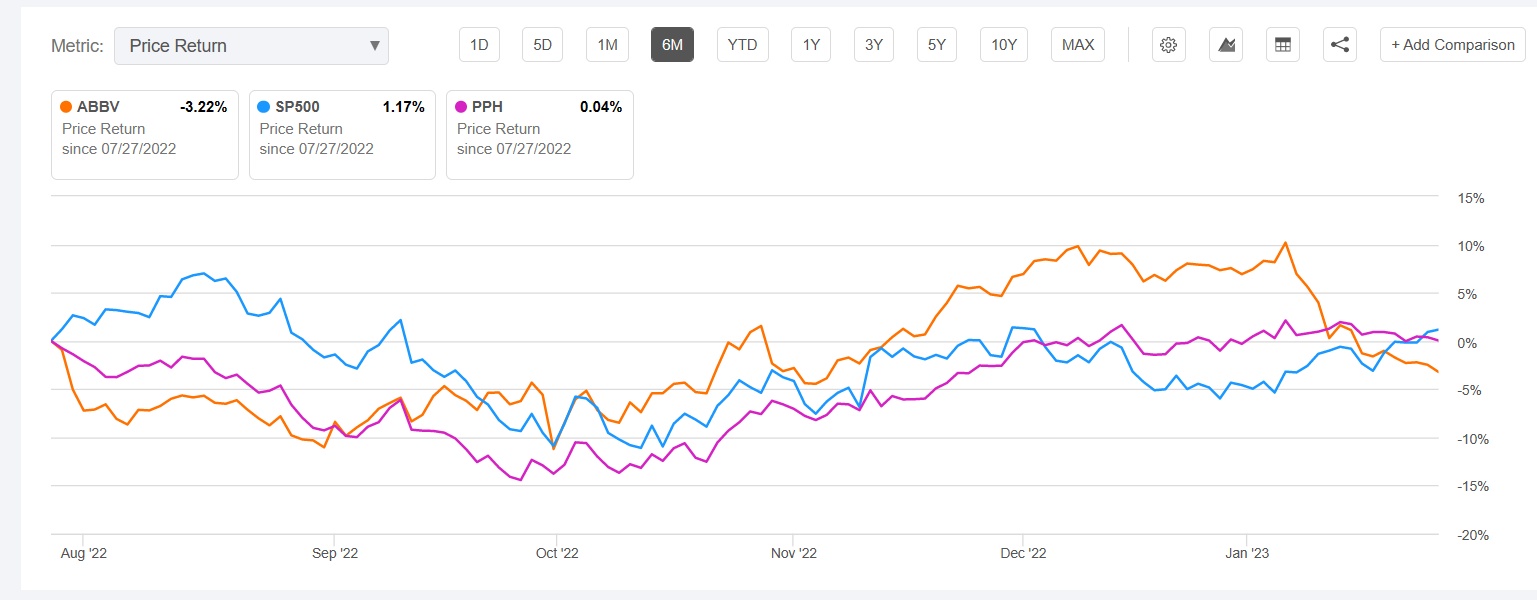Select the 1D time range
The height and width of the screenshot is (600, 1537).
479,45
